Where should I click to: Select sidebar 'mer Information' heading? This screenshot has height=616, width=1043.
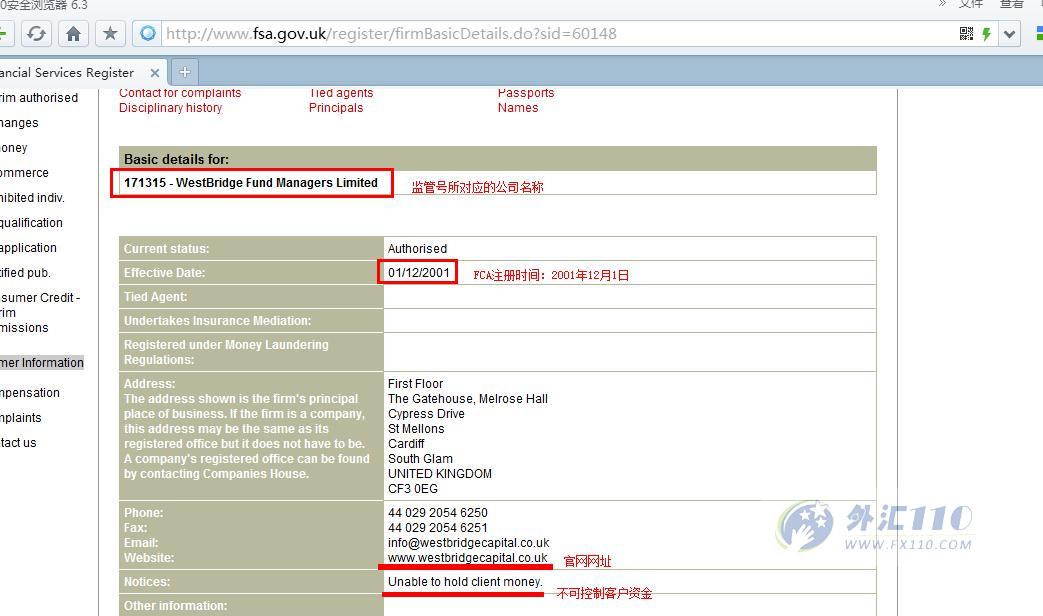tap(42, 363)
